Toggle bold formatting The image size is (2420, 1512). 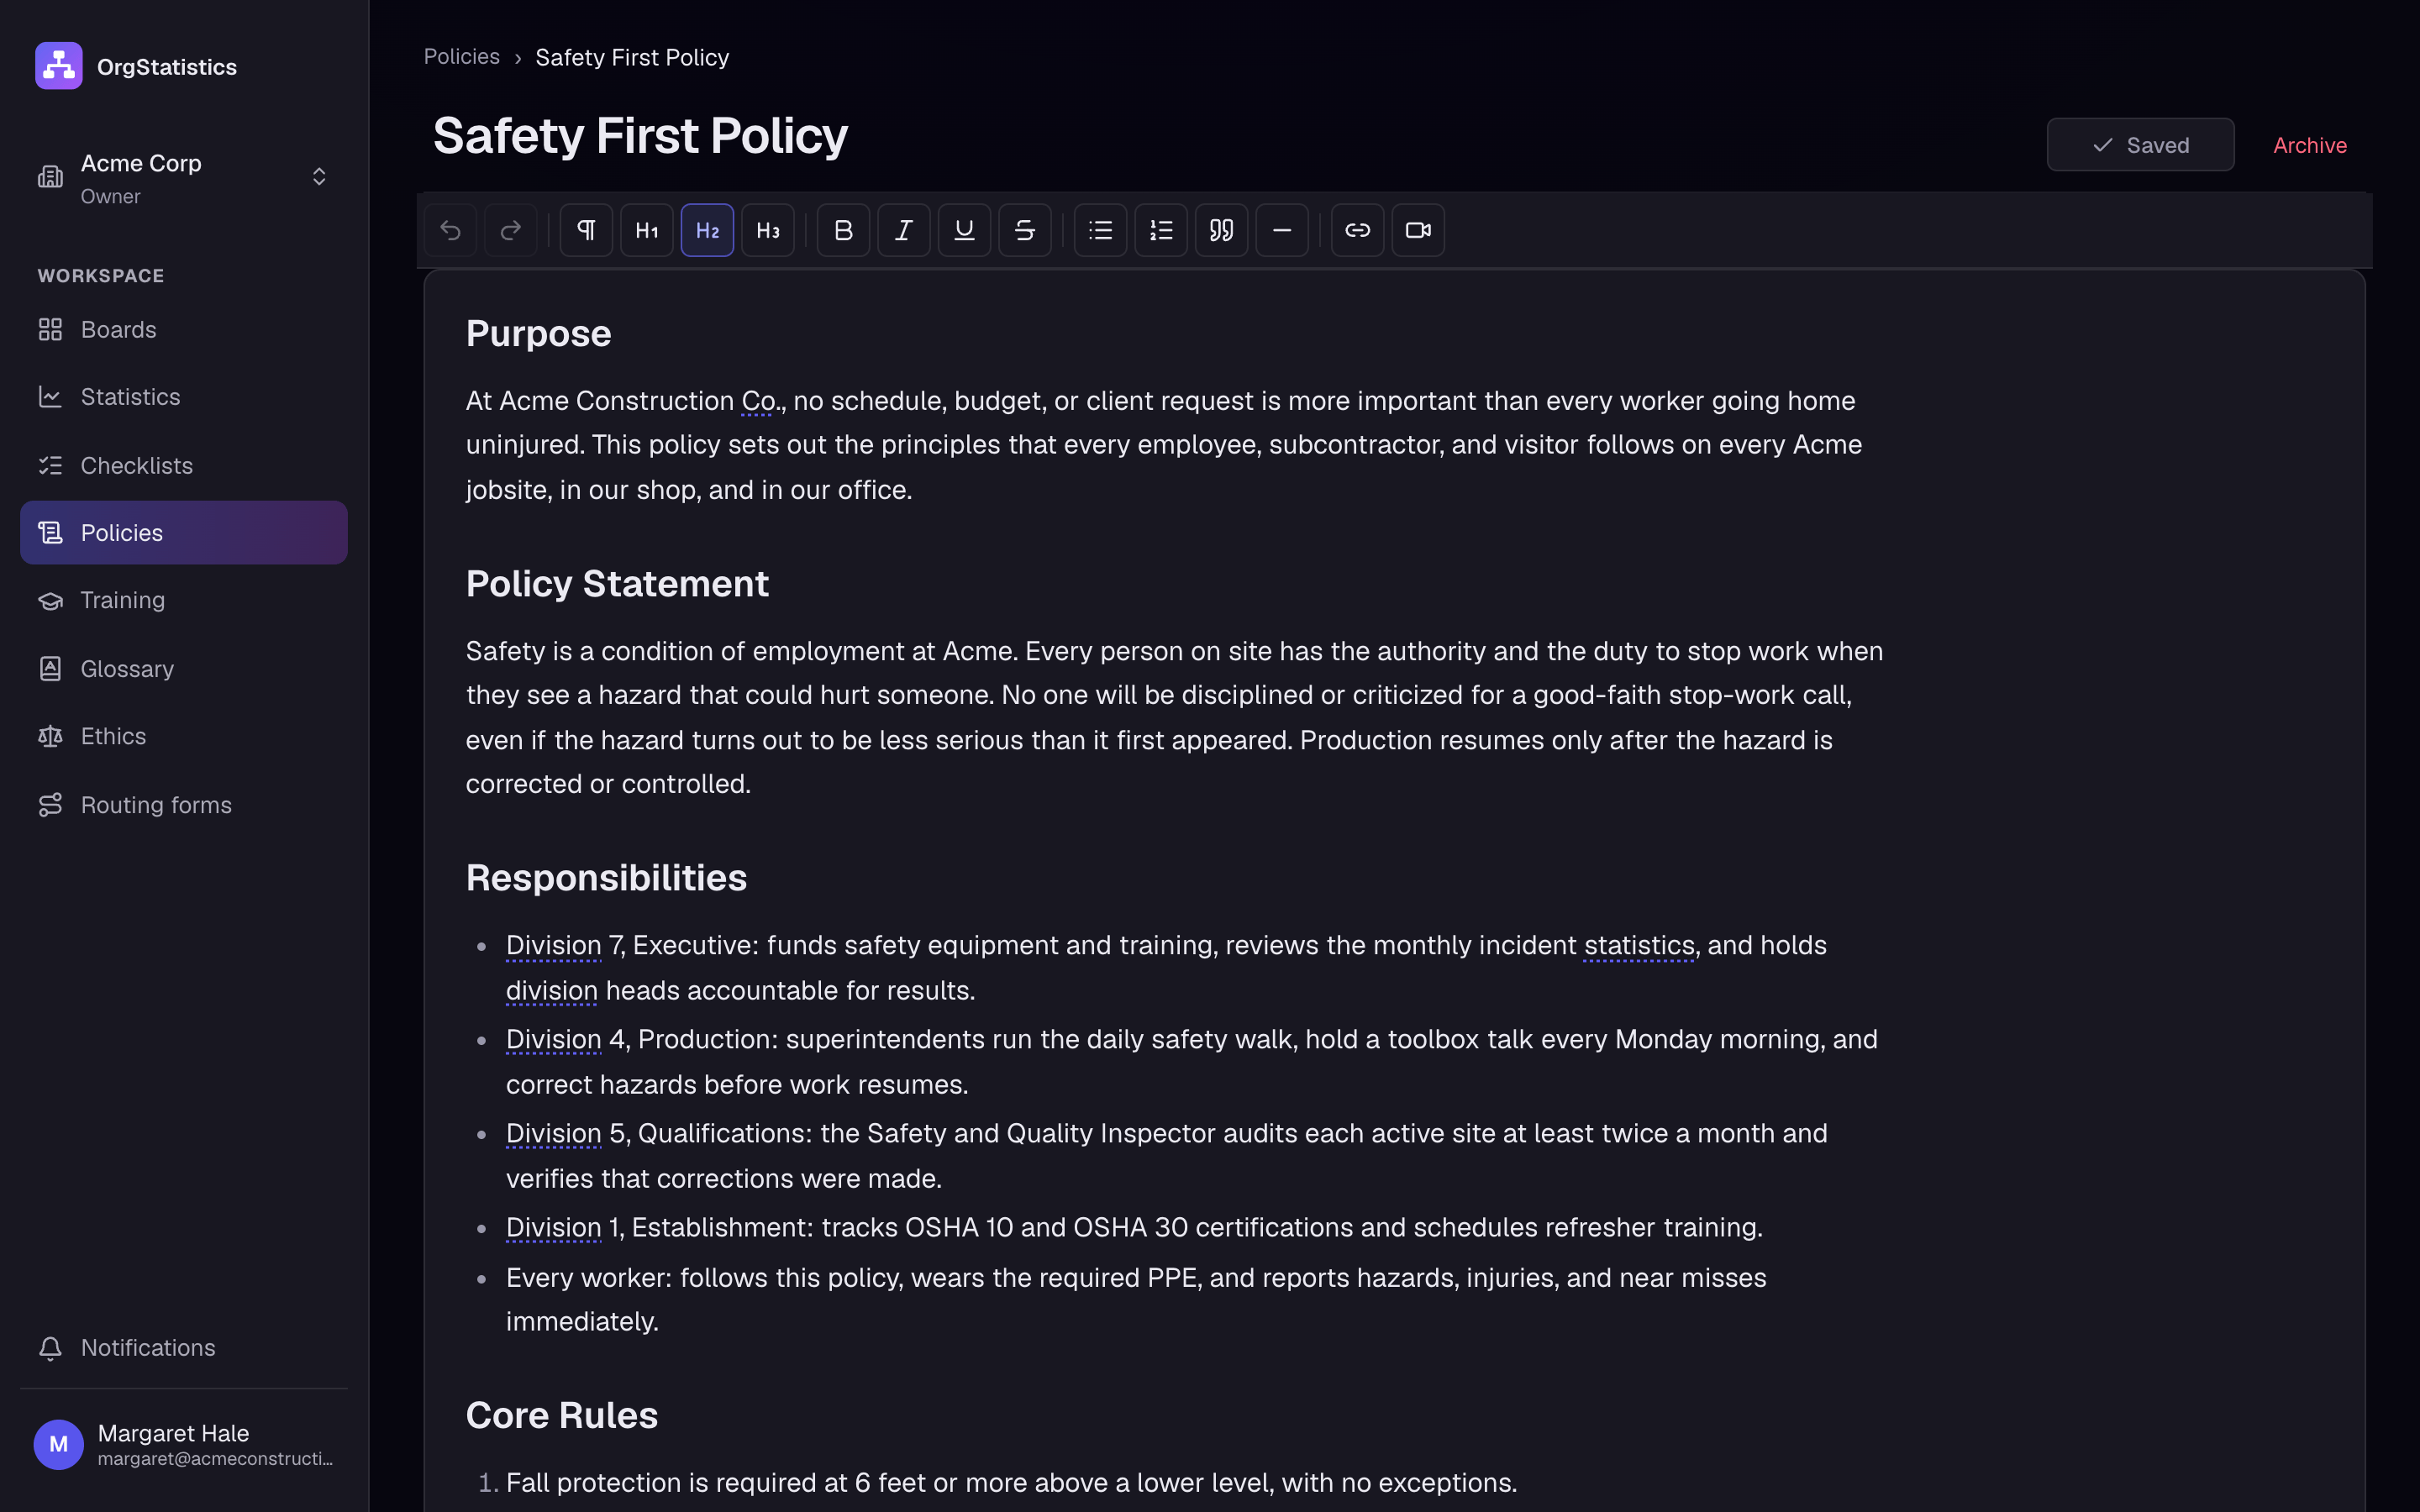pos(843,230)
